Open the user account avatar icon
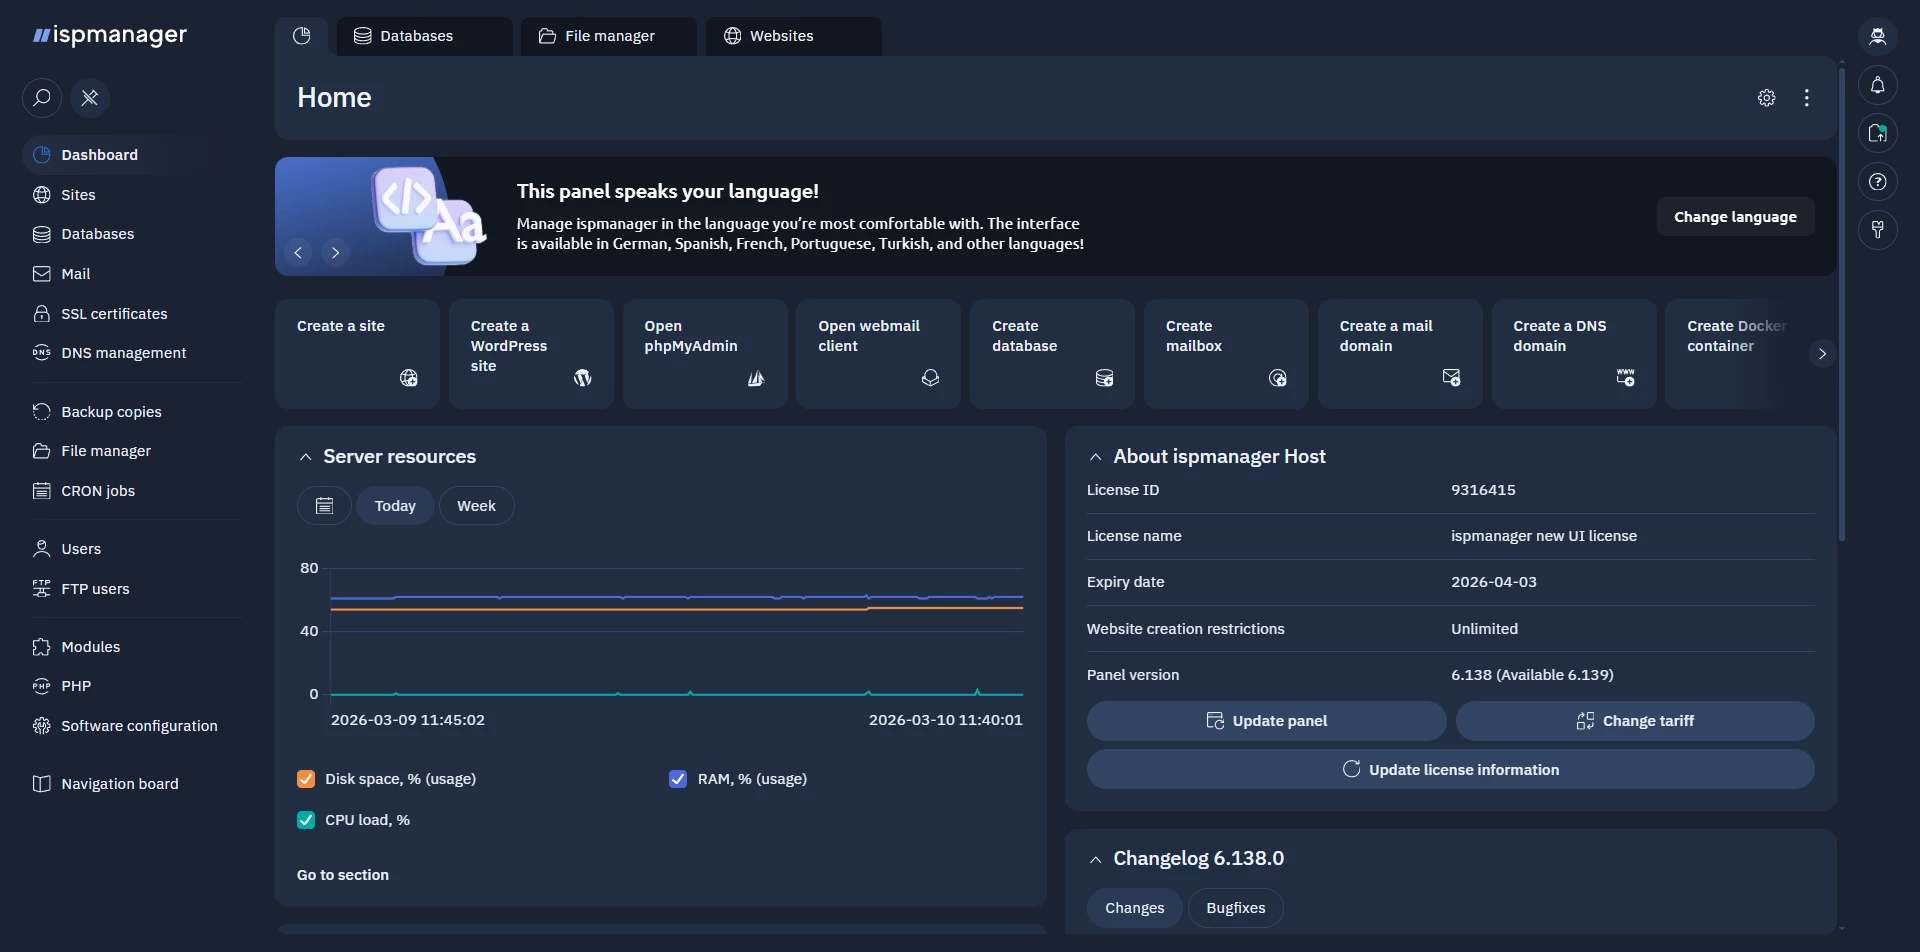This screenshot has height=952, width=1920. coord(1877,37)
